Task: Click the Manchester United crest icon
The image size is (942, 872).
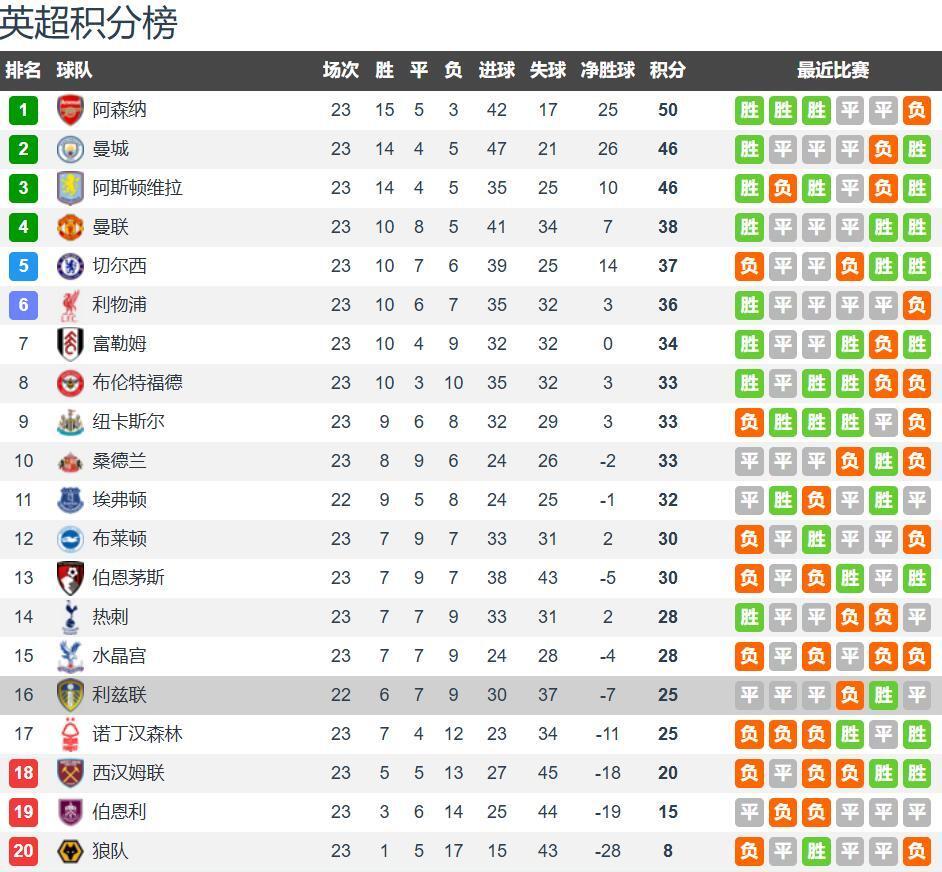Action: coord(70,227)
